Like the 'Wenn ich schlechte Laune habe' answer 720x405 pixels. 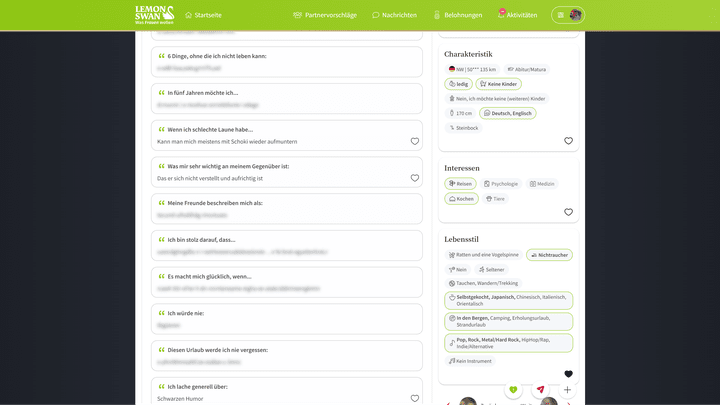tap(415, 141)
